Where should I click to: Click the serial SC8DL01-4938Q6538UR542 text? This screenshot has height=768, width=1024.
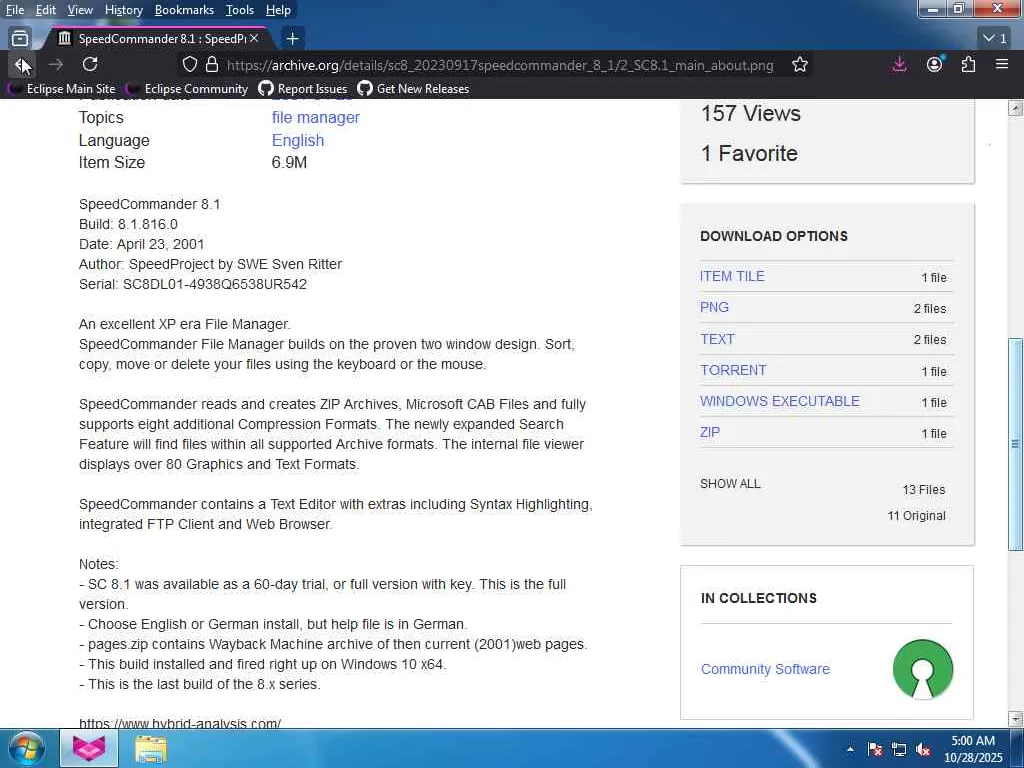pyautogui.click(x=215, y=284)
